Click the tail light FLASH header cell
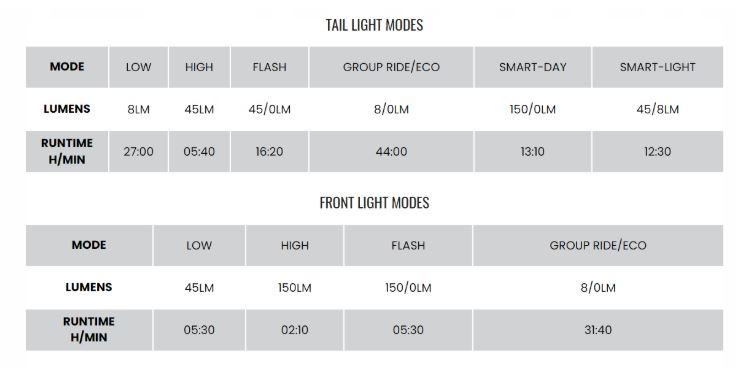 tap(269, 67)
